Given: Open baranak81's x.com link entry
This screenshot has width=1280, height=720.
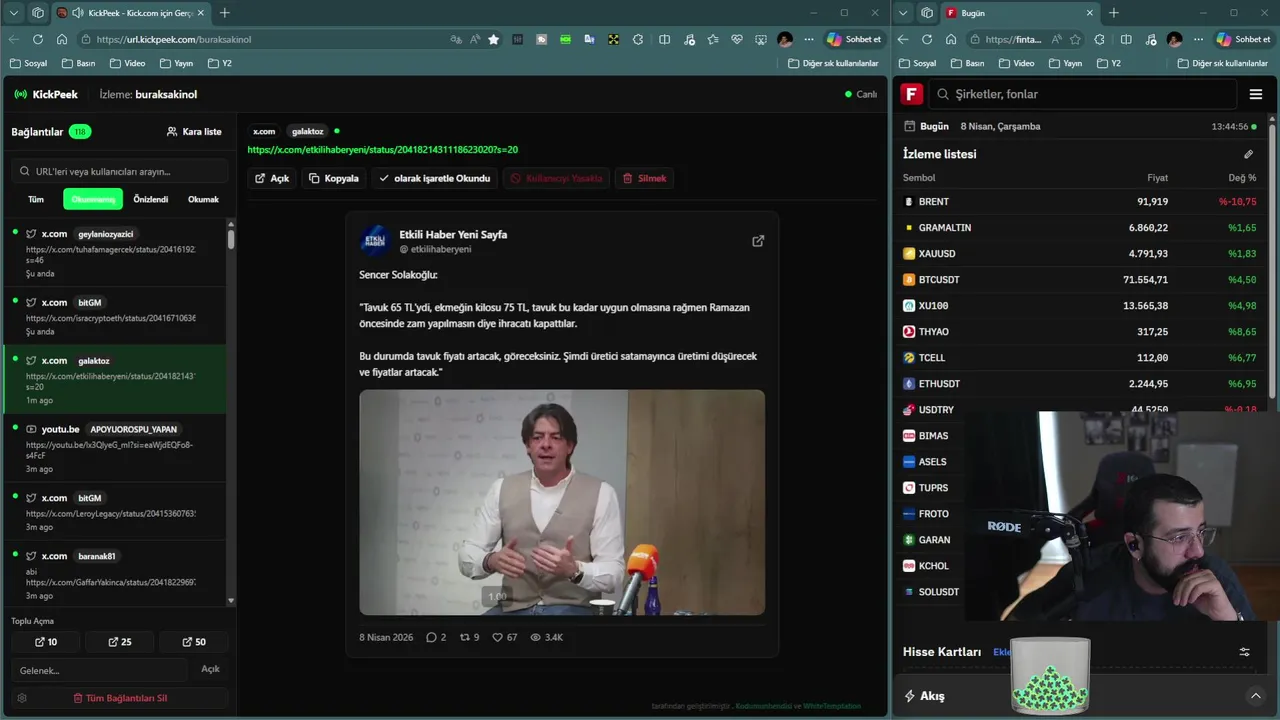Looking at the screenshot, I should click(x=115, y=575).
